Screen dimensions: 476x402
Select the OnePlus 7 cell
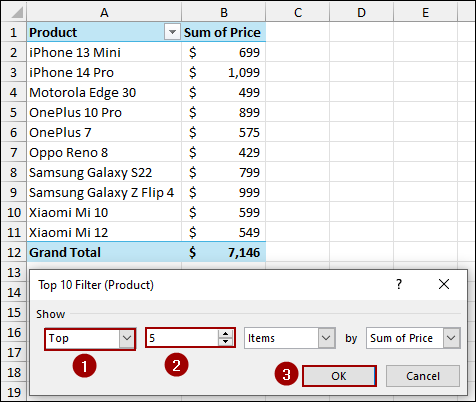coord(104,132)
